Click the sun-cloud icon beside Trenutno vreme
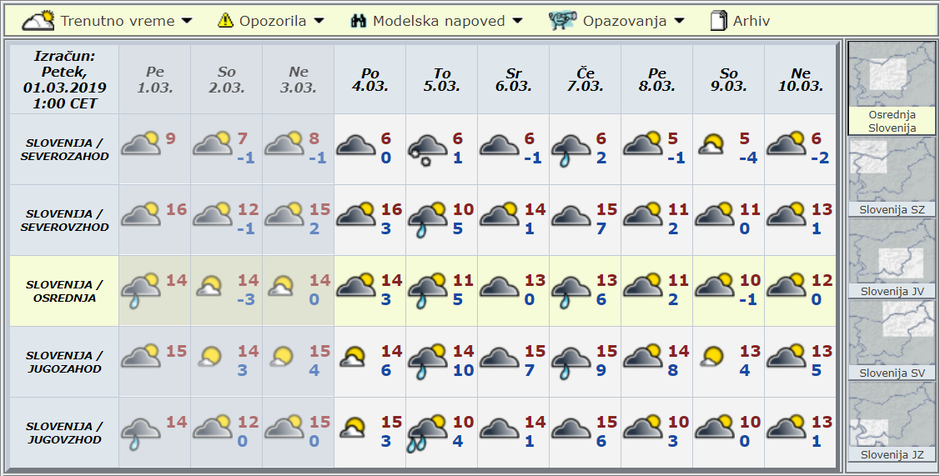Screen dimensions: 940x476 pos(38,20)
